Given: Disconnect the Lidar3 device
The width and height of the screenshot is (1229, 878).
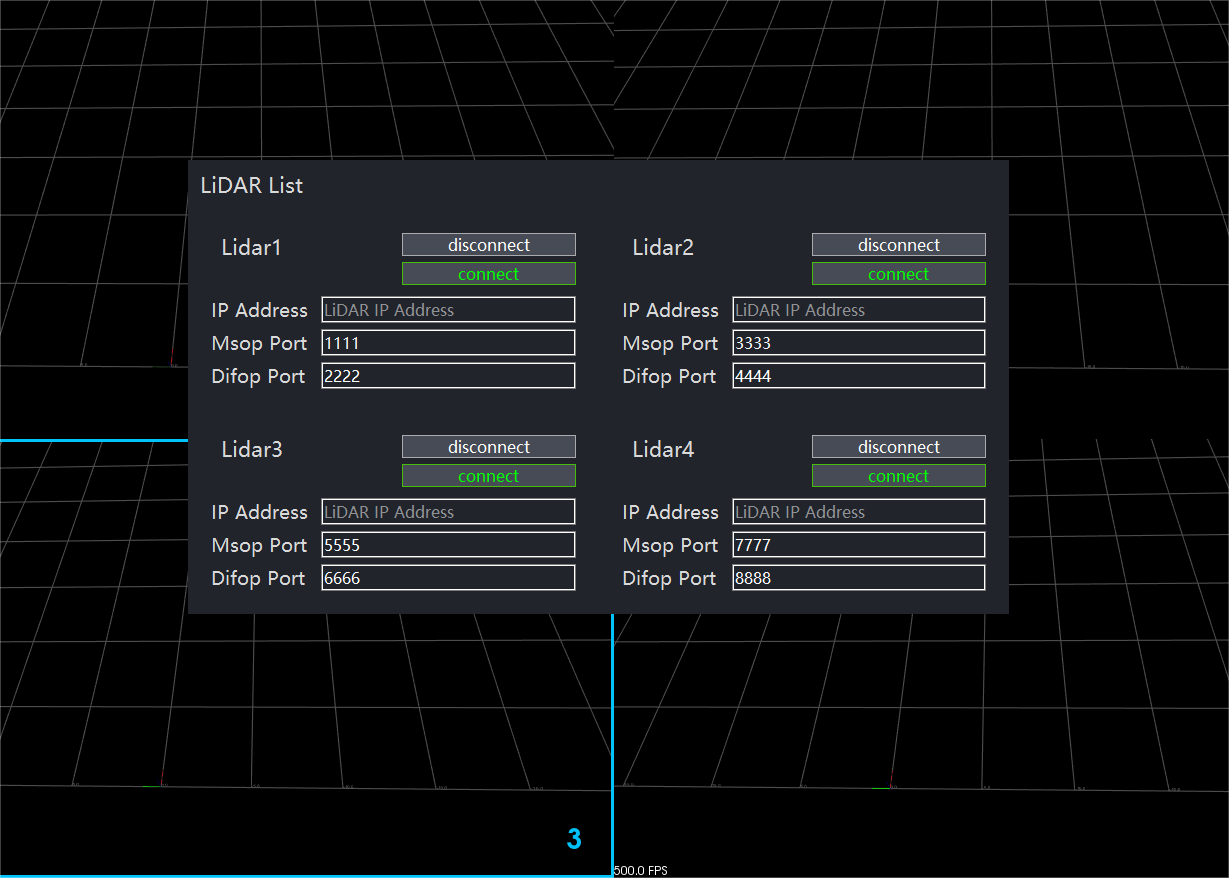Looking at the screenshot, I should coord(488,447).
